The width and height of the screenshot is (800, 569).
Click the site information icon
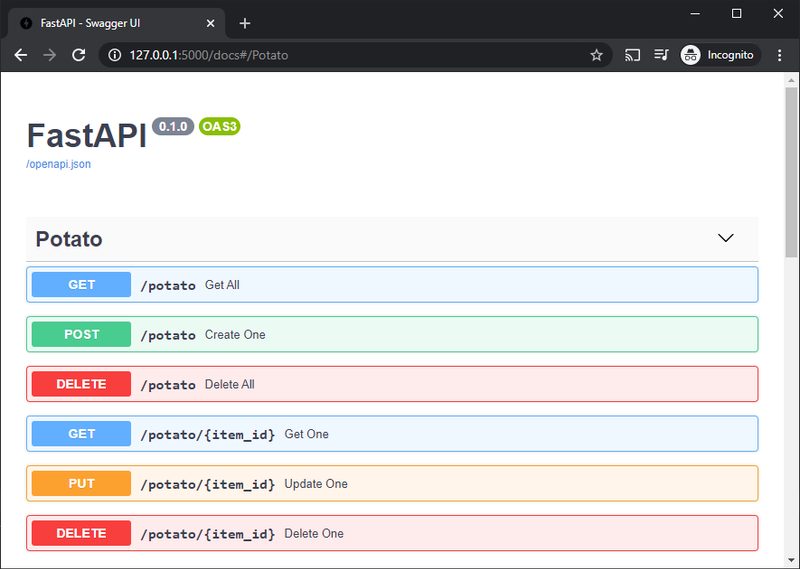click(115, 55)
